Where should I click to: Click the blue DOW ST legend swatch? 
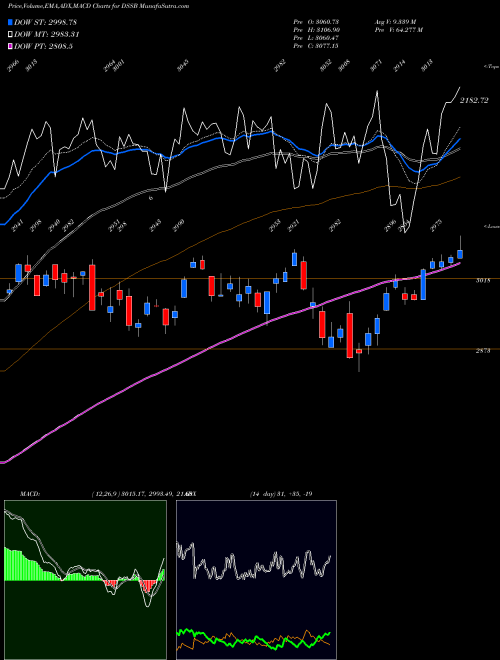[10, 22]
